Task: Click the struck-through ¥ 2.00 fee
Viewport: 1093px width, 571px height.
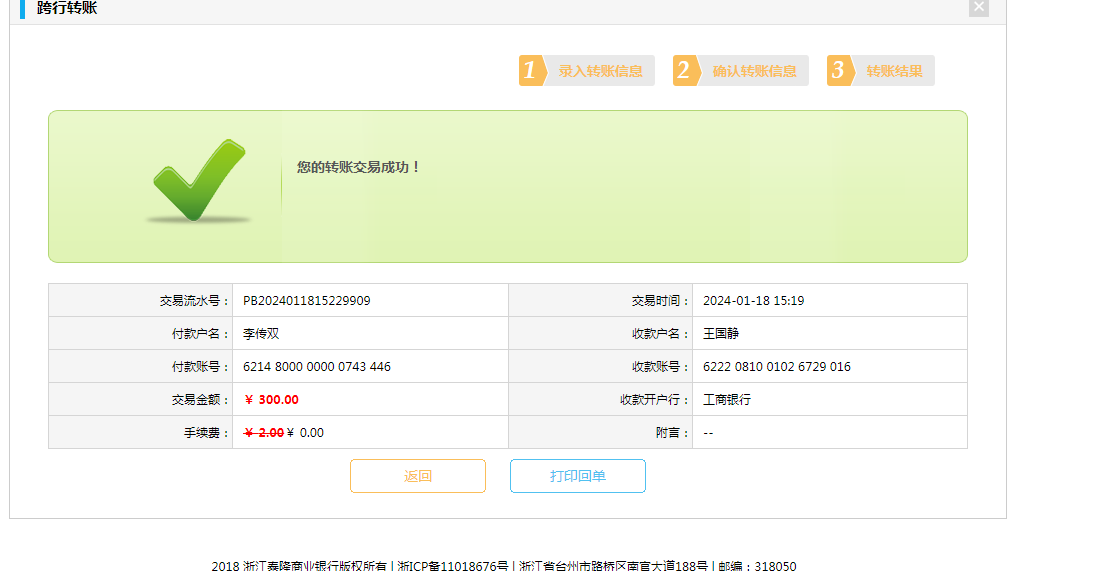Action: click(x=264, y=432)
